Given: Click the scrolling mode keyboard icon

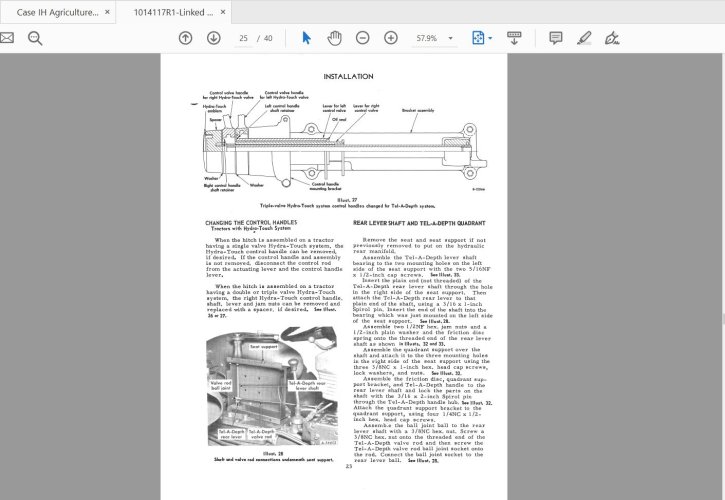Looking at the screenshot, I should (514, 38).
